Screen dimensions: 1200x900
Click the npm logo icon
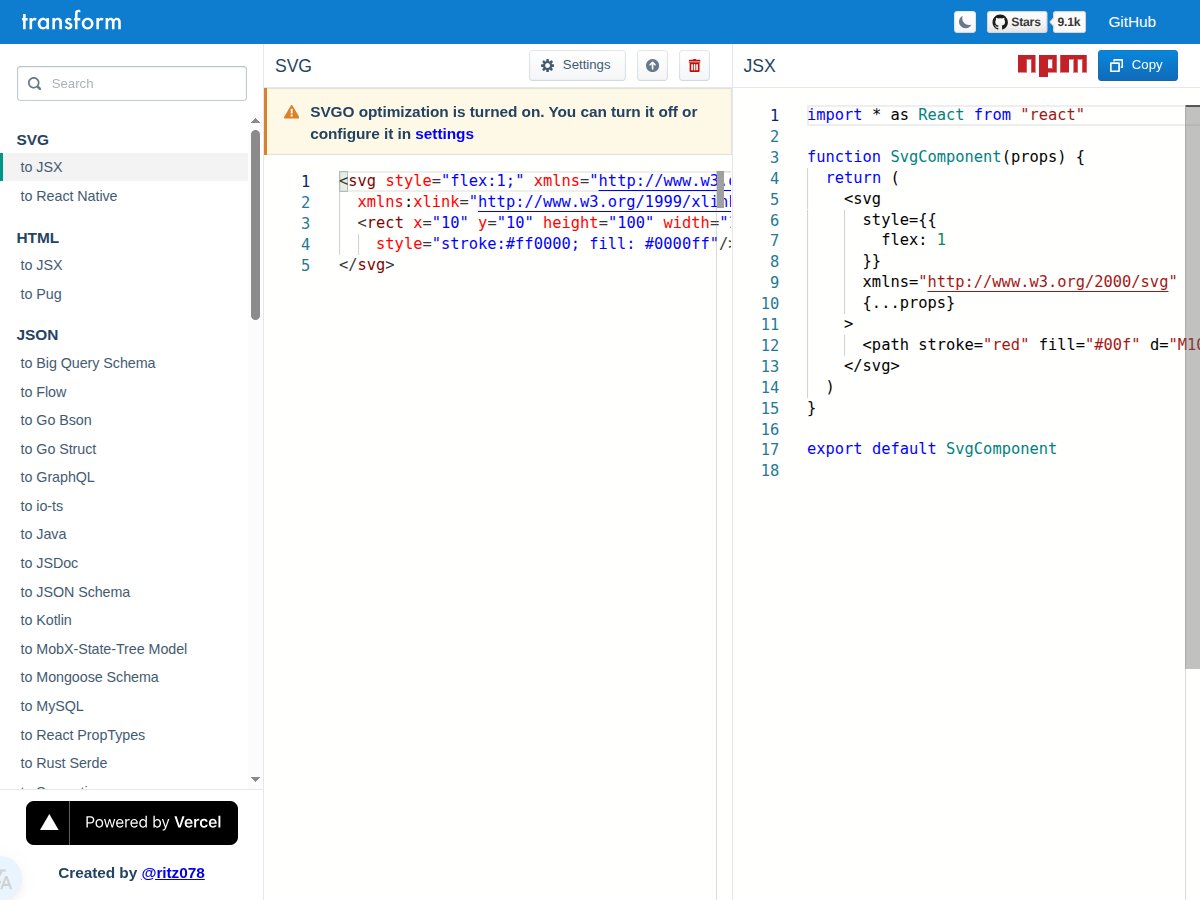pos(1052,65)
